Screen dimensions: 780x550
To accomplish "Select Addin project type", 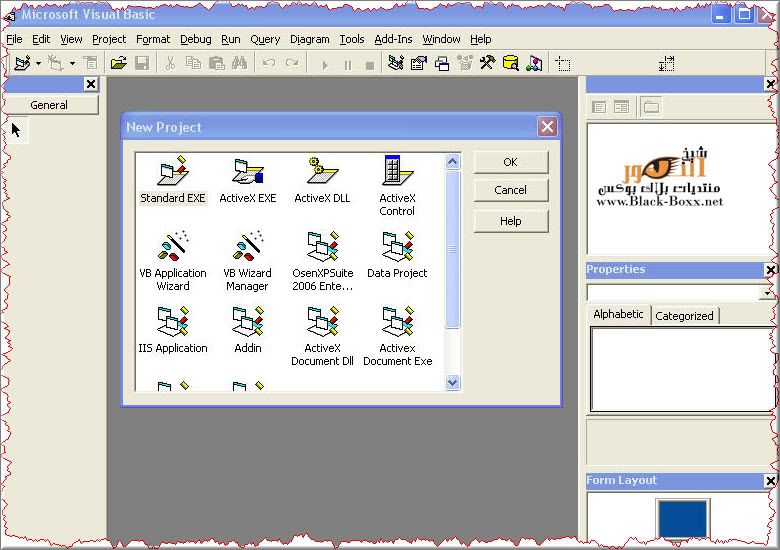I will pyautogui.click(x=248, y=330).
